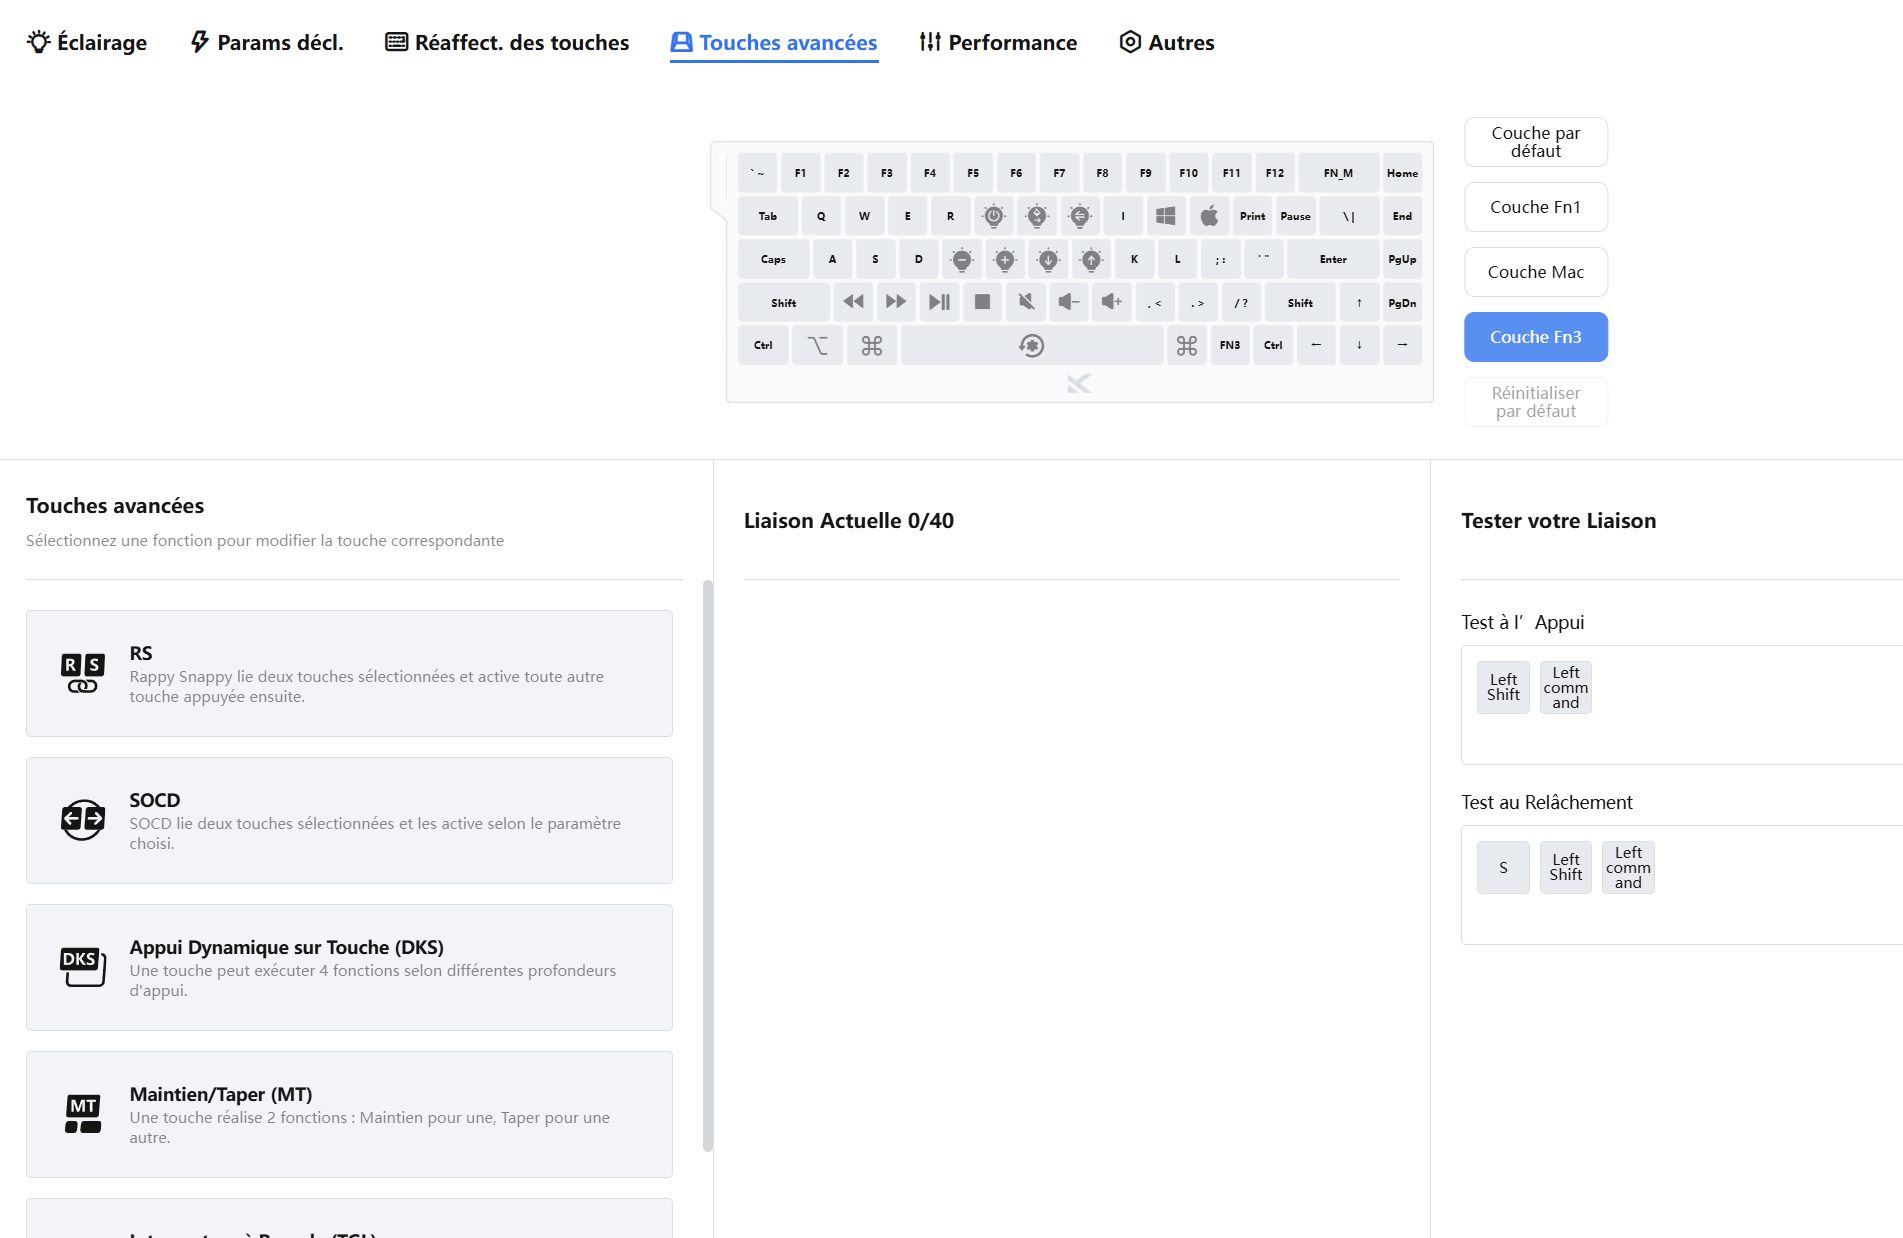The image size is (1903, 1238).
Task: Click the play/pause media key
Action: tap(939, 302)
